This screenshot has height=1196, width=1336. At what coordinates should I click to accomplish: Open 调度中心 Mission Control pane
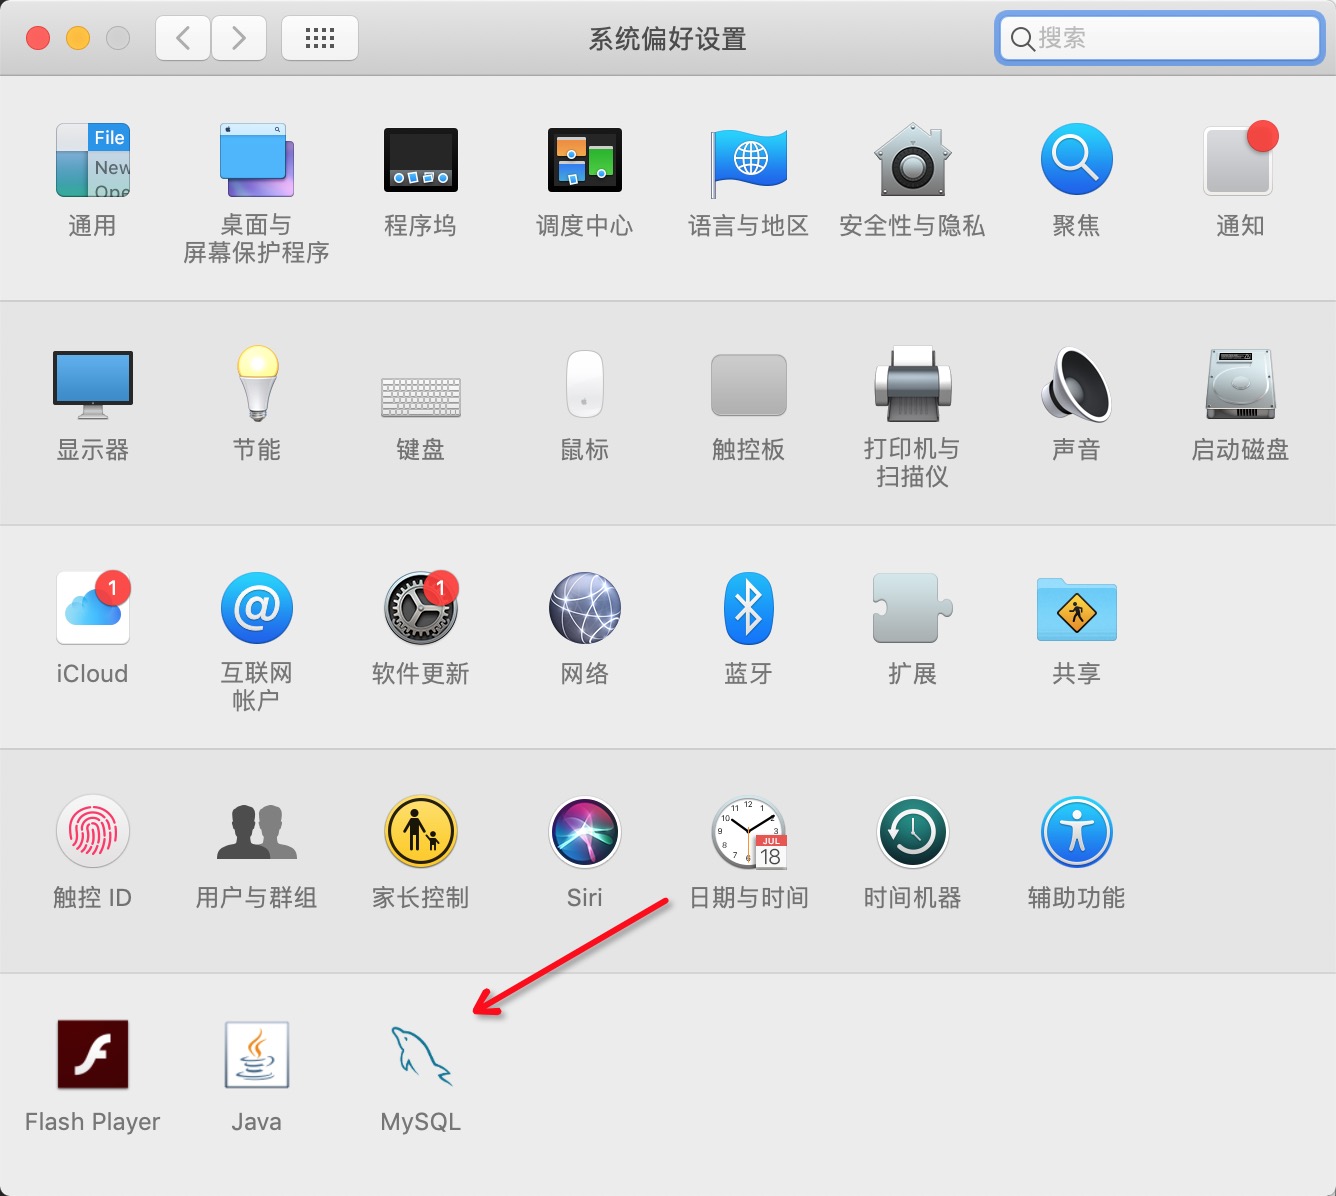click(585, 160)
